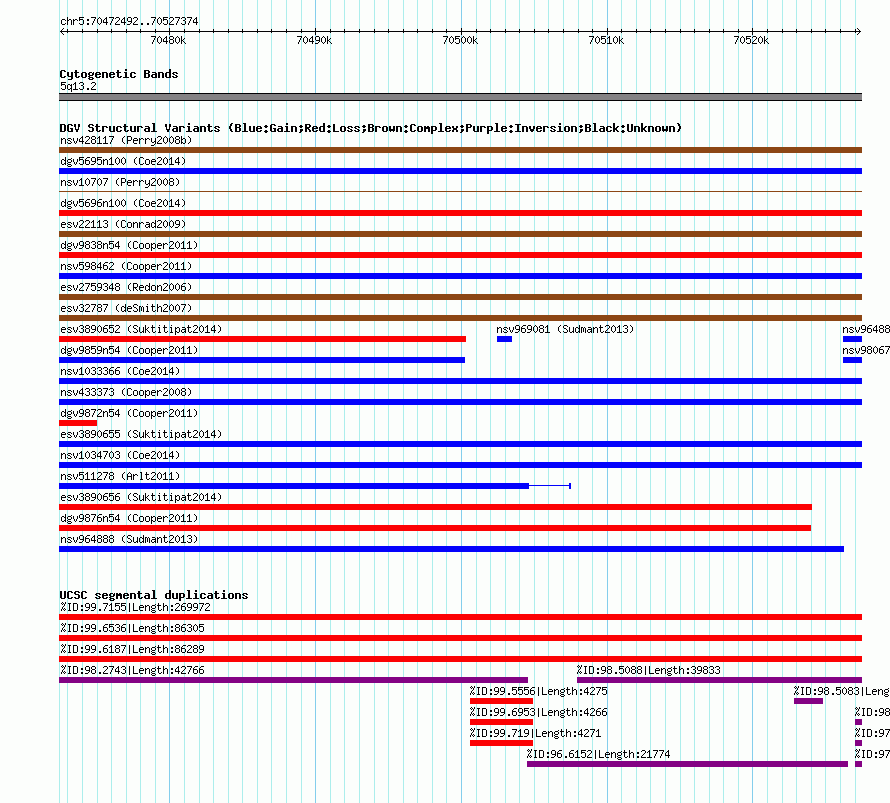The height and width of the screenshot is (803, 890).
Task: Open the Cytogenetic Bands track title
Action: (119, 74)
